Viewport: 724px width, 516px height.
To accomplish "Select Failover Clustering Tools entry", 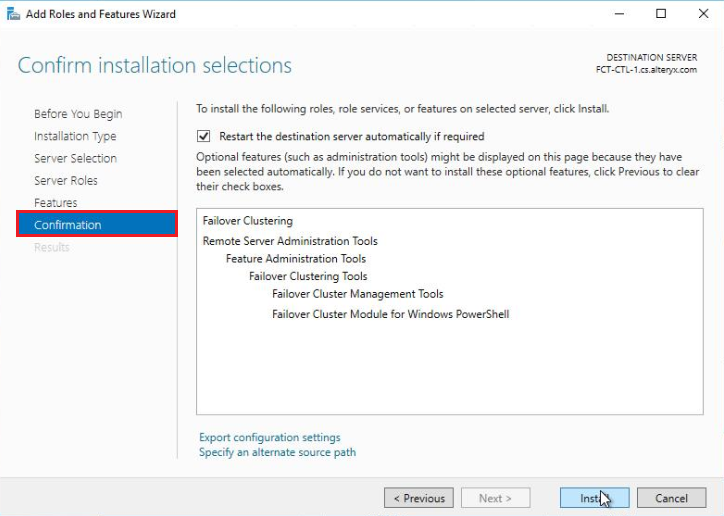I will [308, 276].
